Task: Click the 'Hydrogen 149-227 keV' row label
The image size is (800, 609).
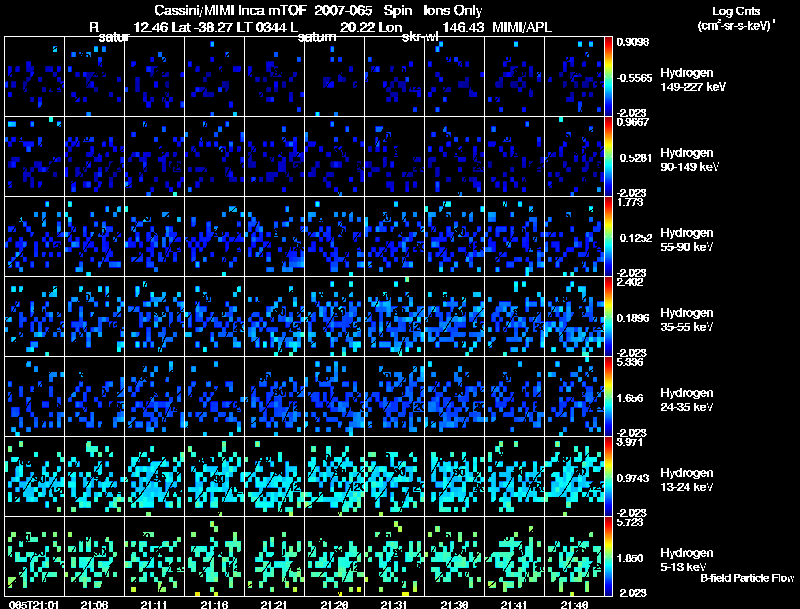Action: pyautogui.click(x=693, y=80)
